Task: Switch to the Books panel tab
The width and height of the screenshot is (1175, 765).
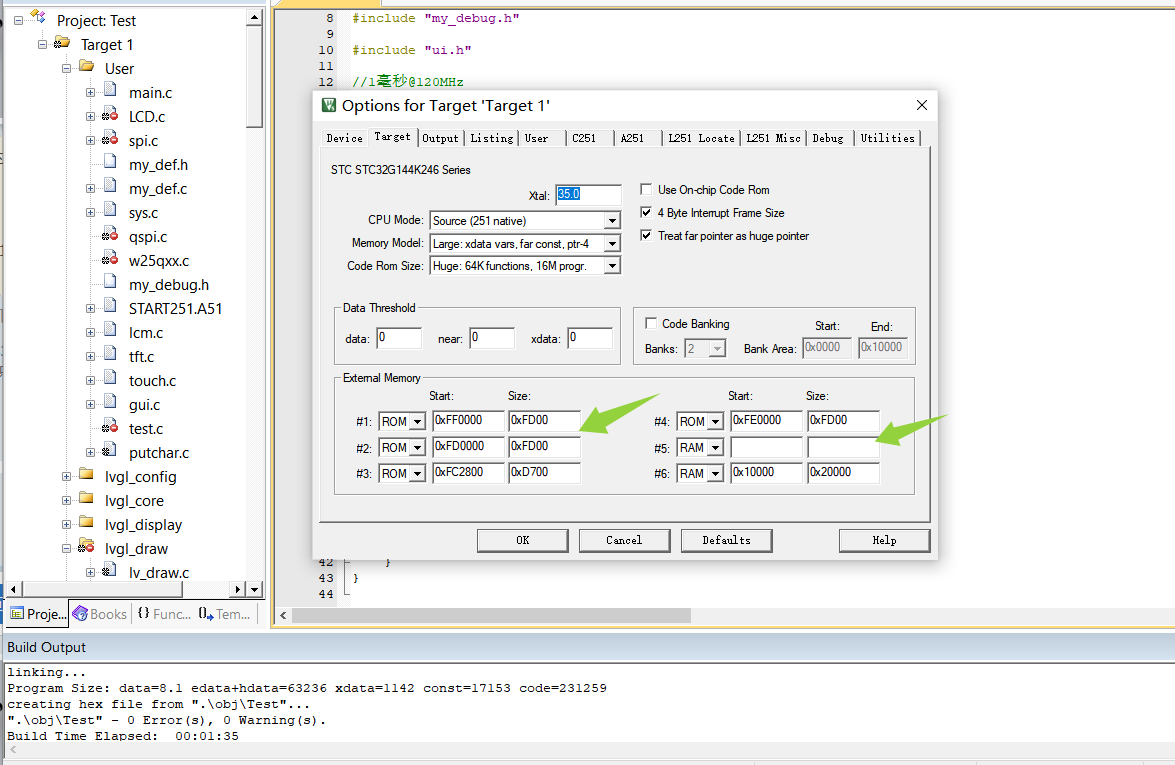Action: pos(100,614)
